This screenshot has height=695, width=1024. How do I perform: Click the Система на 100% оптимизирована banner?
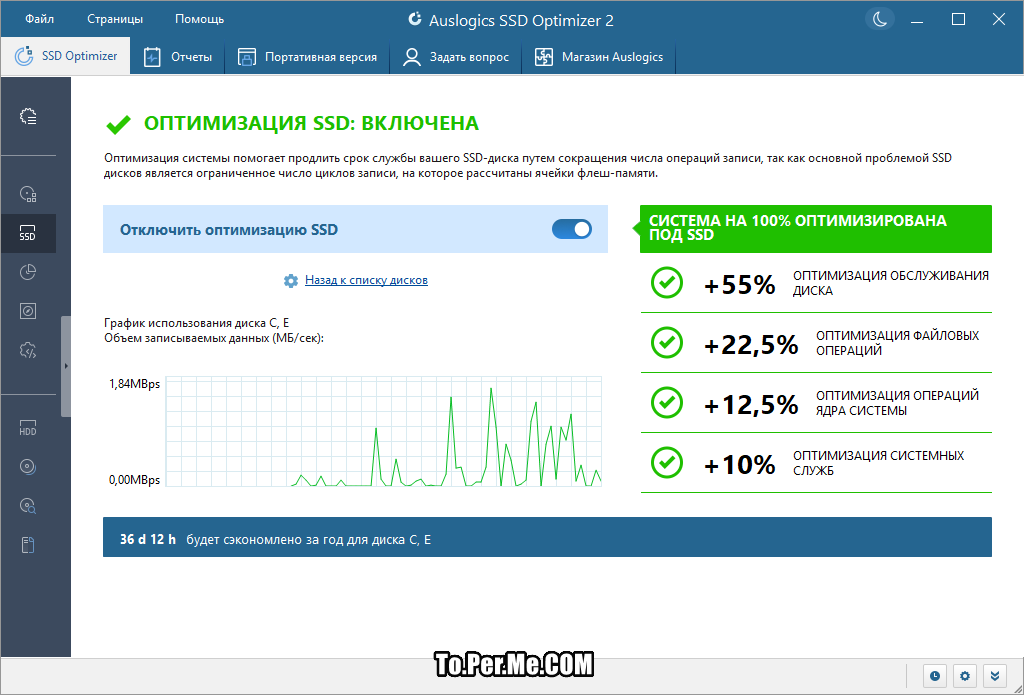click(x=816, y=229)
